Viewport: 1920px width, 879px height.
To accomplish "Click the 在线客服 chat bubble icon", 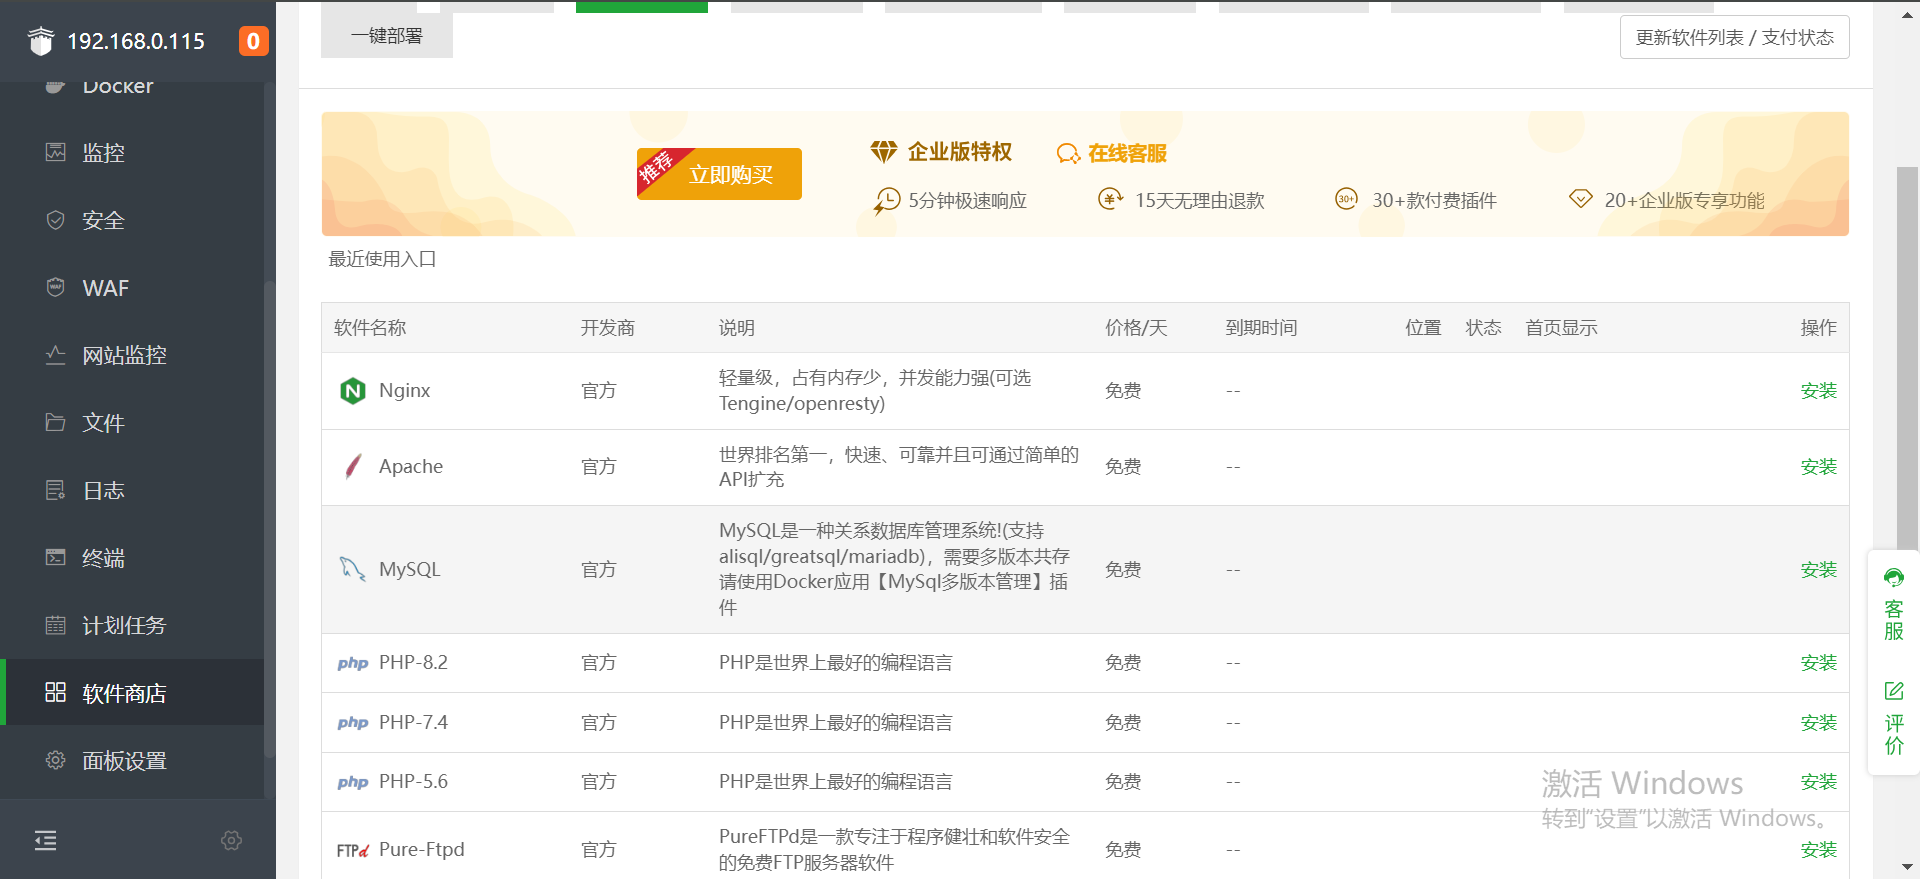I will [x=1068, y=153].
